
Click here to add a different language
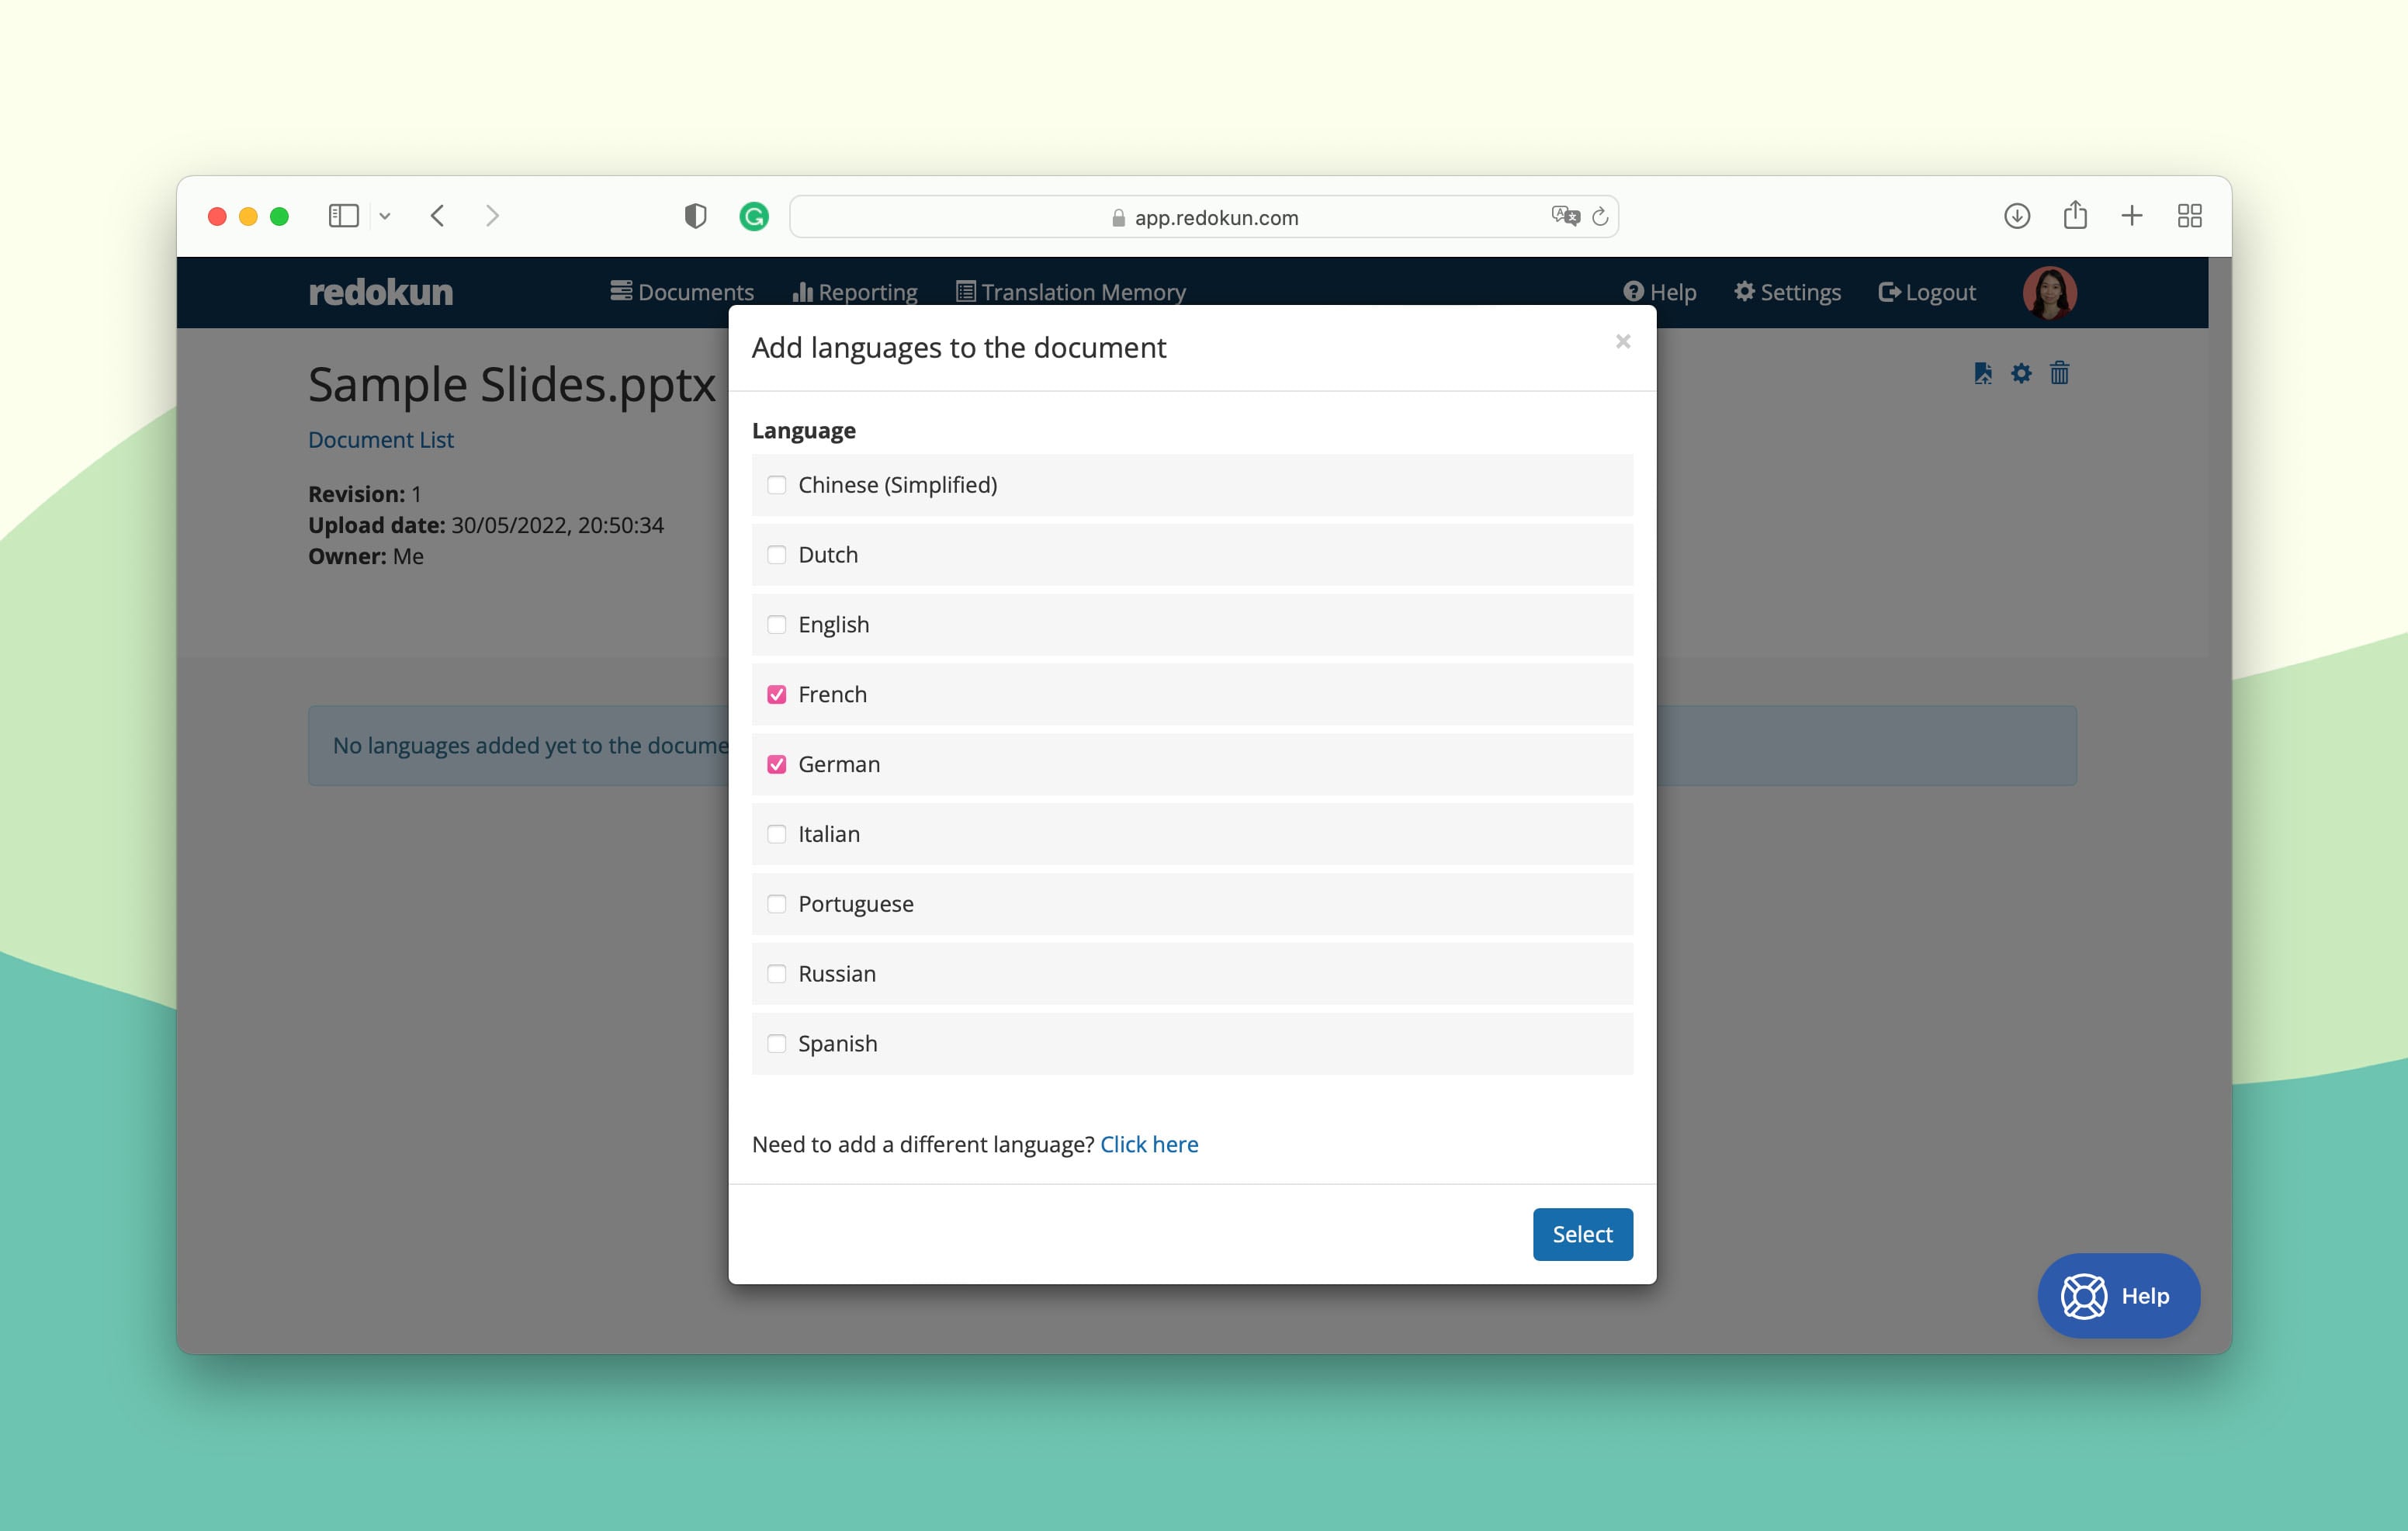[1149, 1143]
